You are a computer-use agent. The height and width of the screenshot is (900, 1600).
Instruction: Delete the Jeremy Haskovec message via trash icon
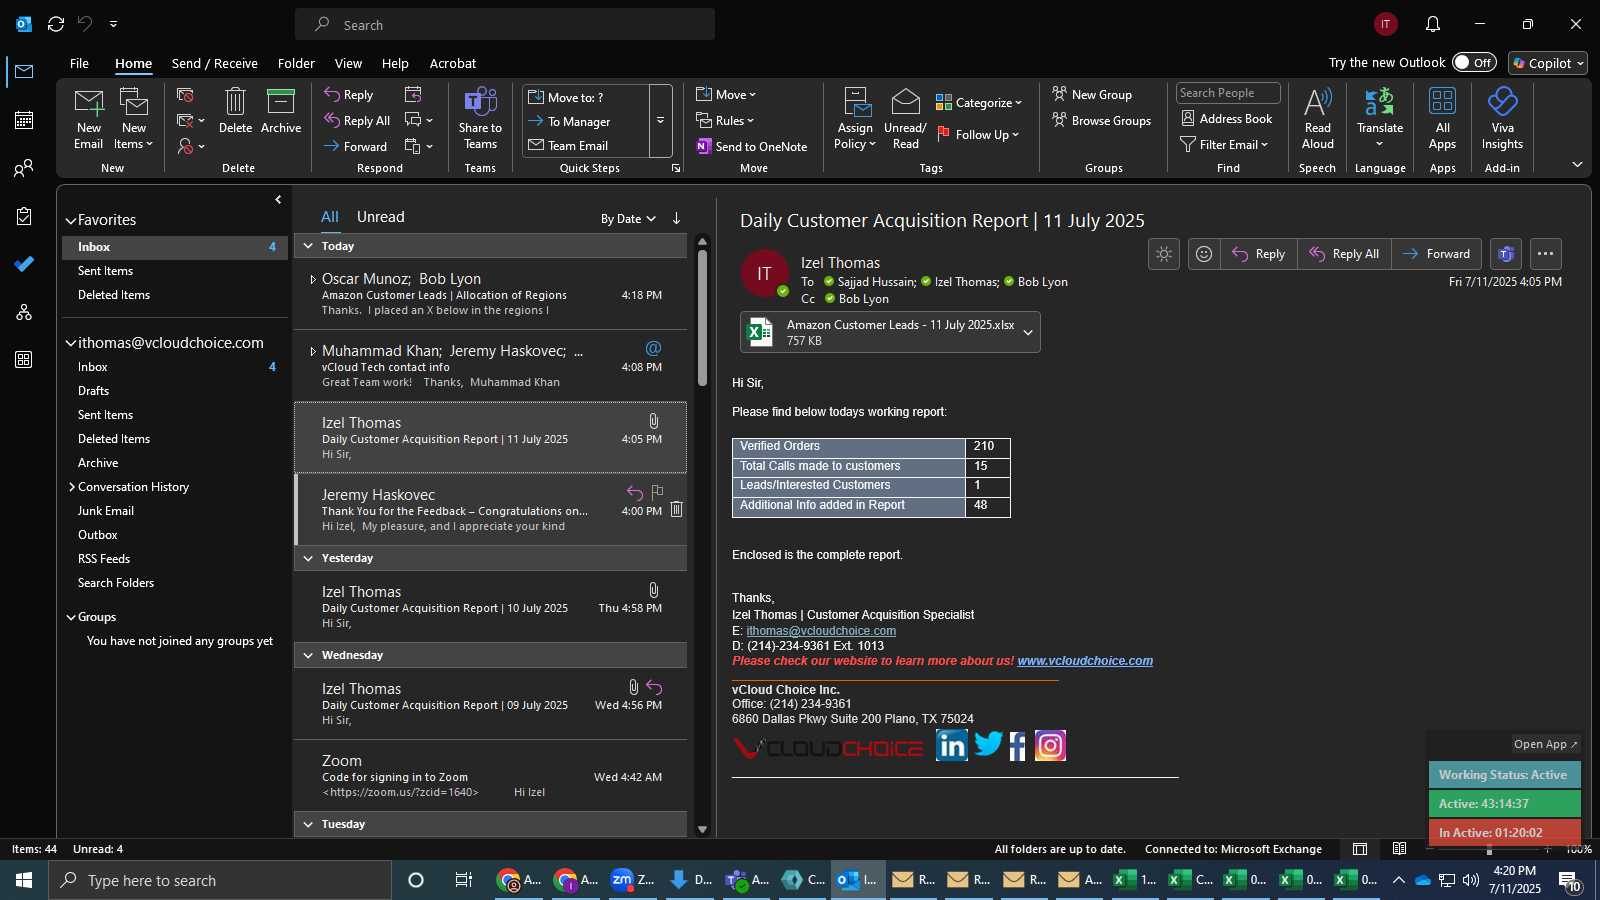click(676, 510)
